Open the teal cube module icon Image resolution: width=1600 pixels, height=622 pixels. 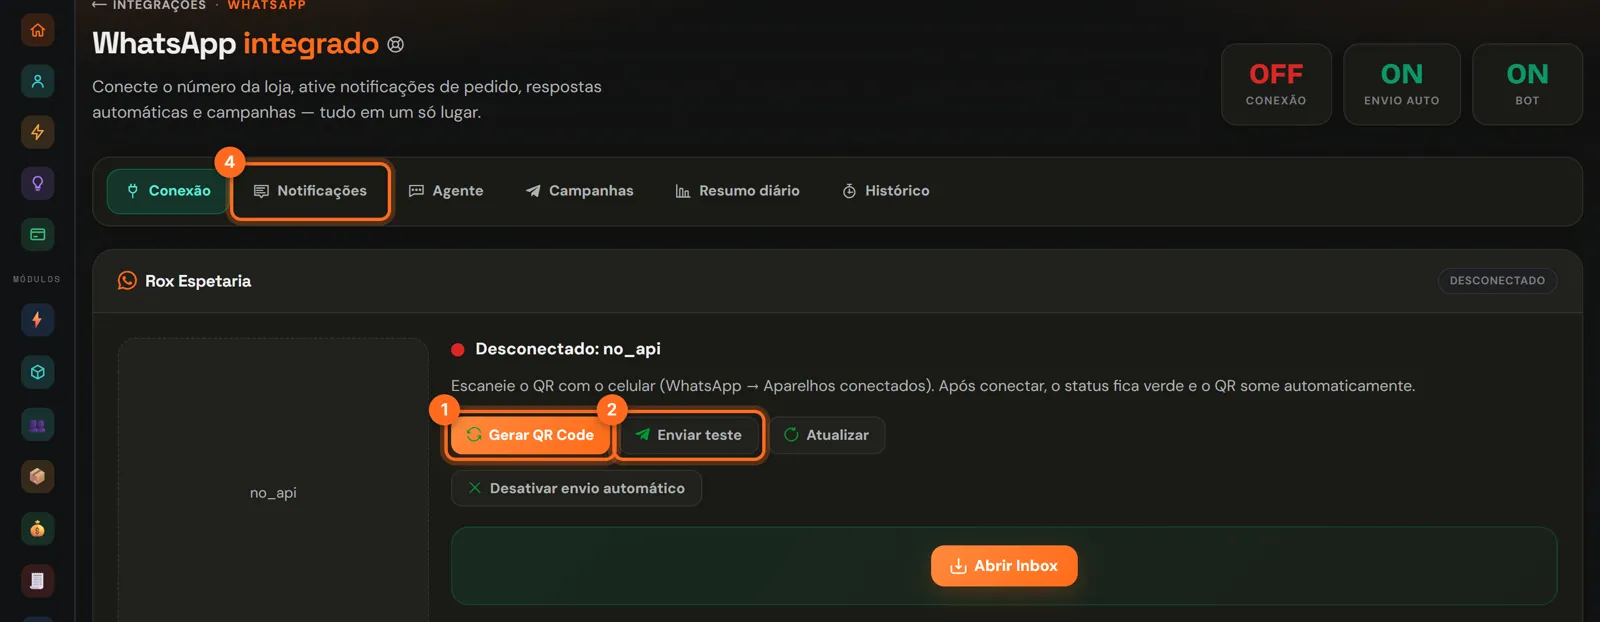coord(38,372)
